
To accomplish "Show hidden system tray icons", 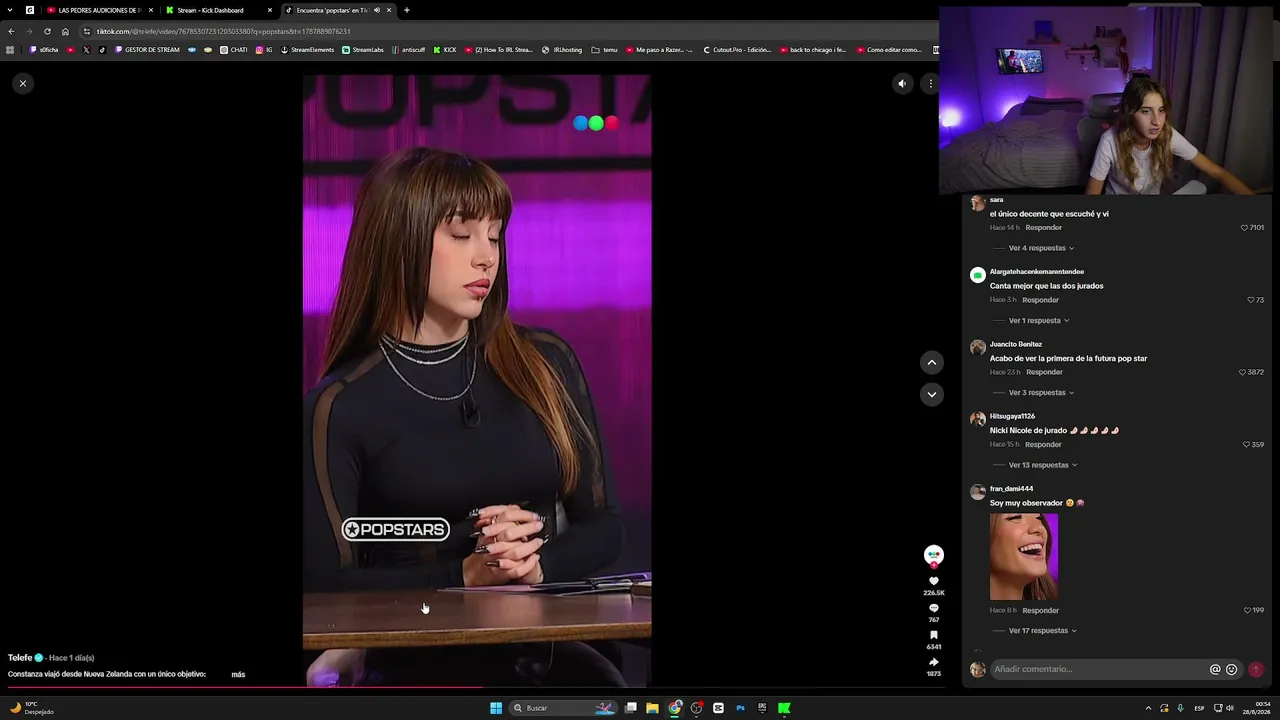I will 1148,708.
